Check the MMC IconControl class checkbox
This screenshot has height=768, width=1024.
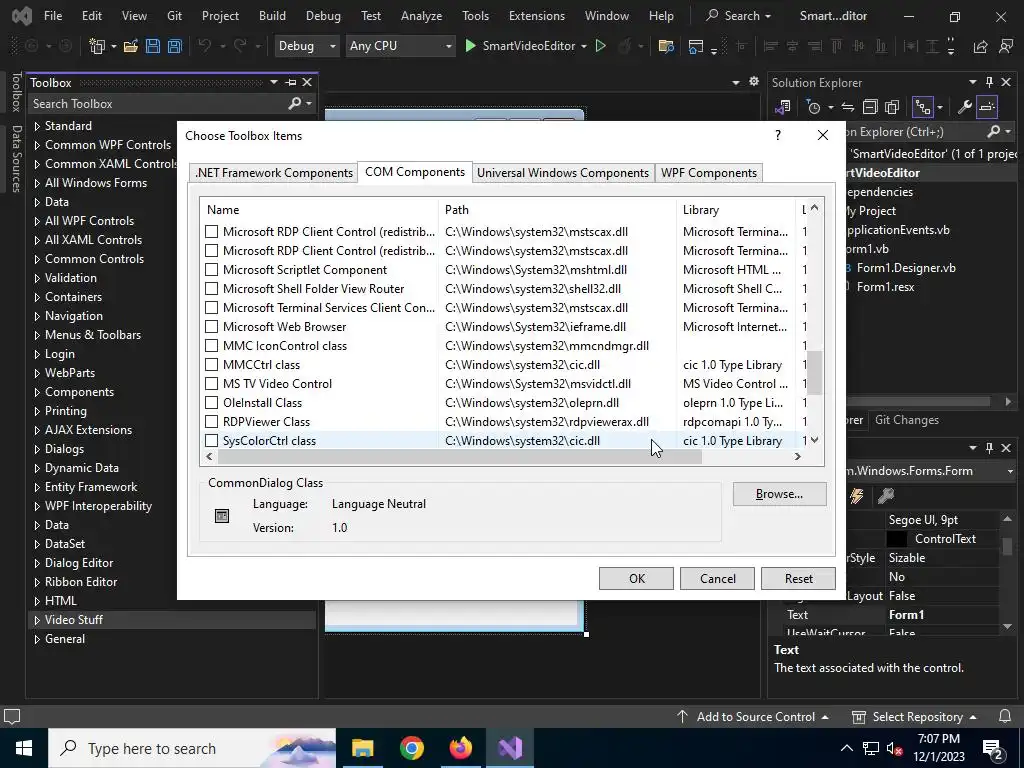(x=212, y=345)
